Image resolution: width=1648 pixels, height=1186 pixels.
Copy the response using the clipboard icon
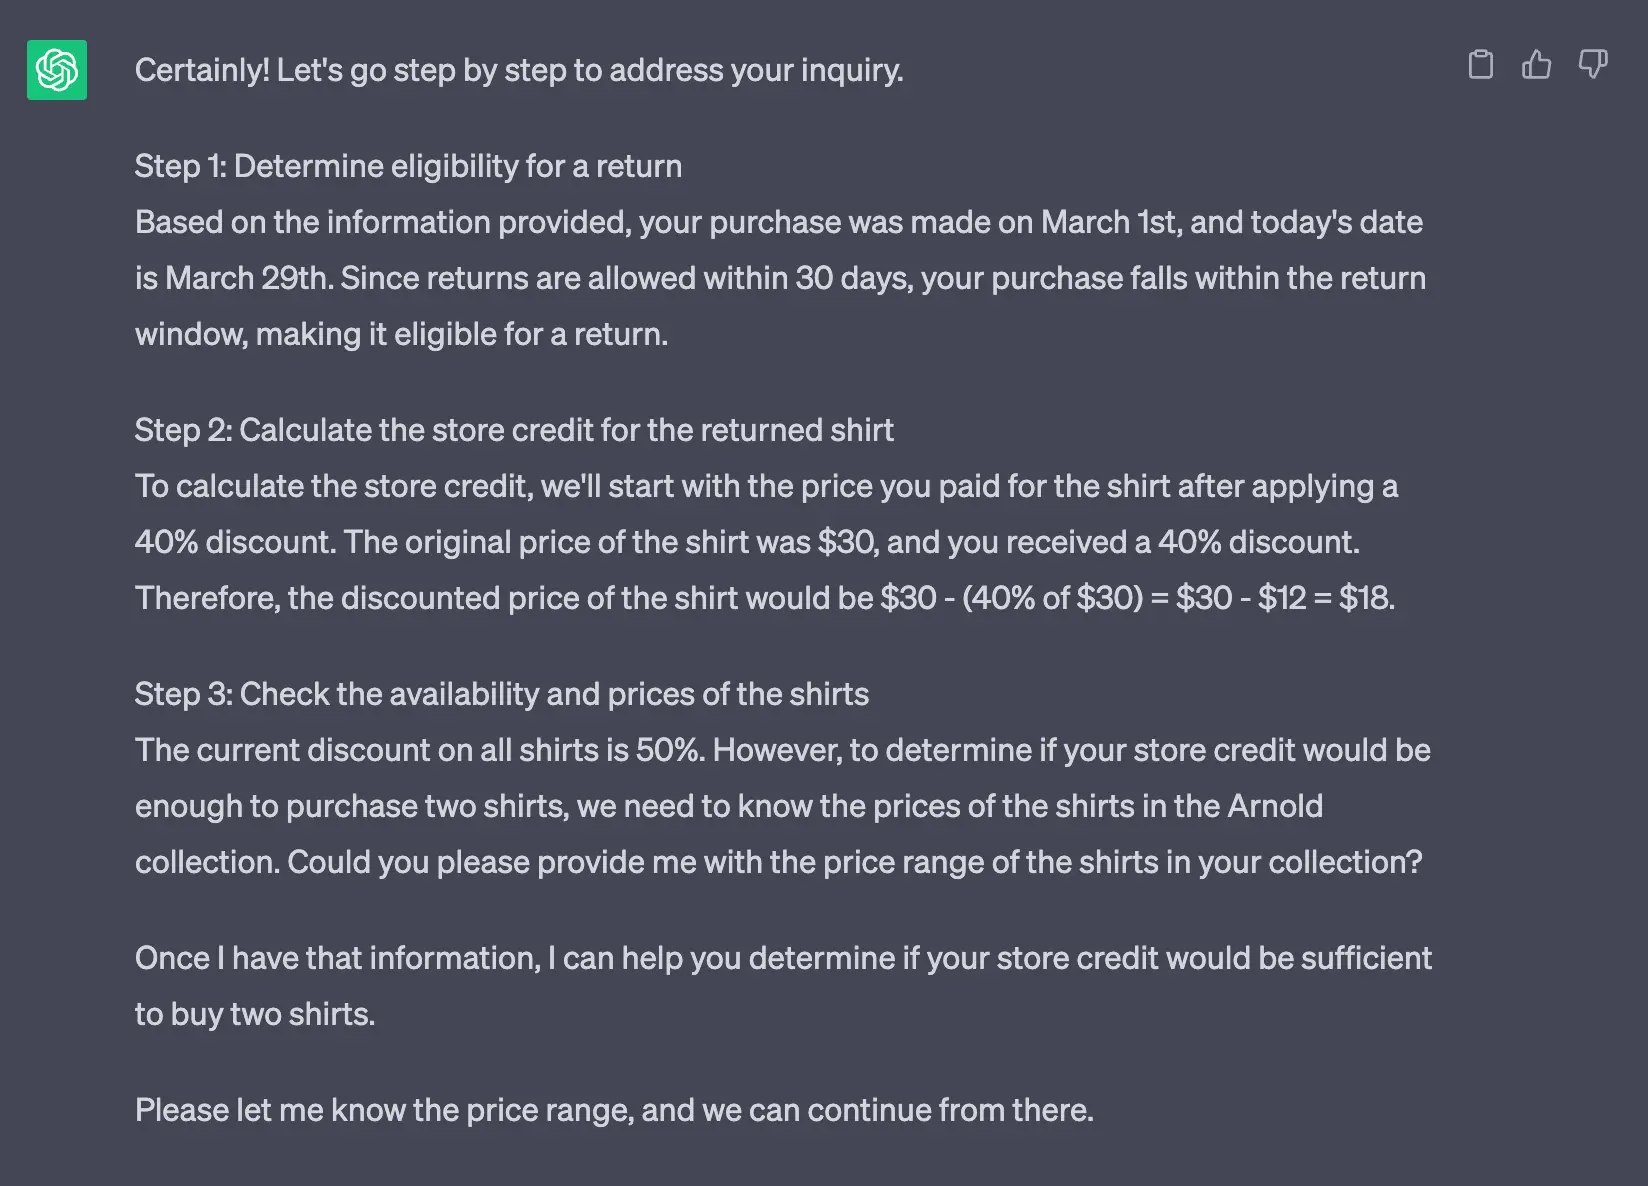1480,65
